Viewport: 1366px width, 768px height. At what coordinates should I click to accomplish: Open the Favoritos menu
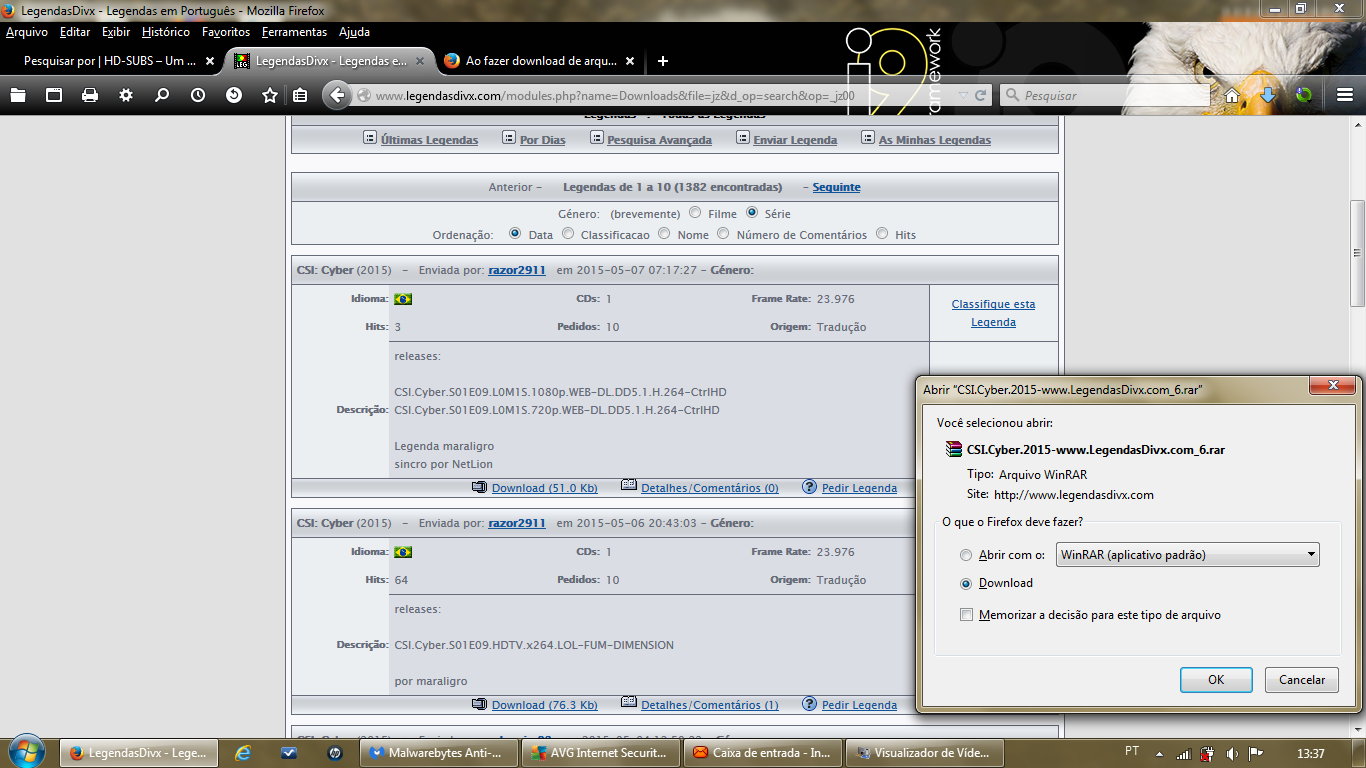[225, 32]
